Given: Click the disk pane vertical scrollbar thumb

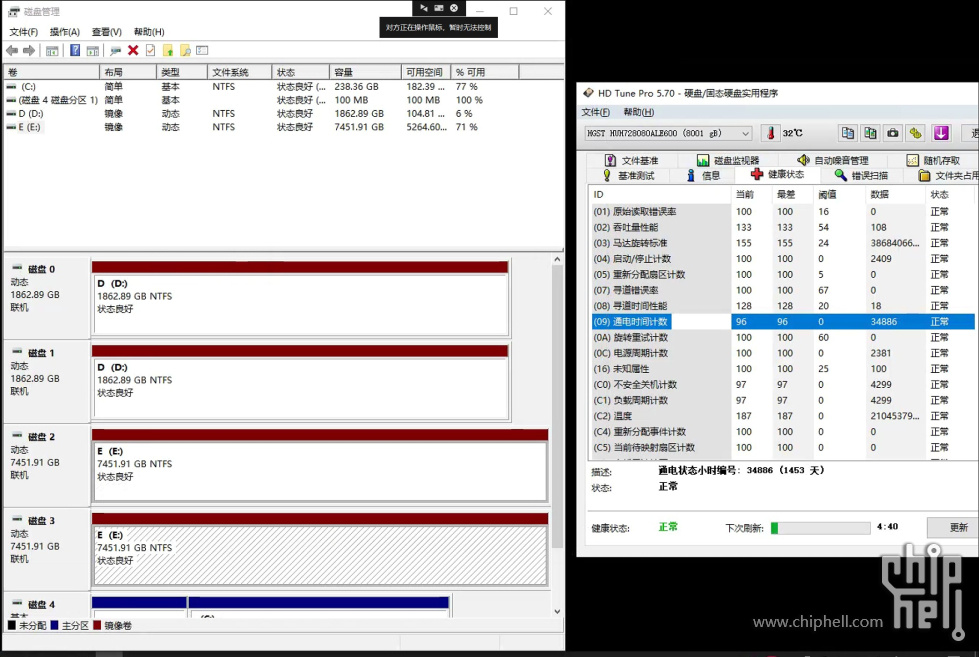Looking at the screenshot, I should click(x=557, y=405).
